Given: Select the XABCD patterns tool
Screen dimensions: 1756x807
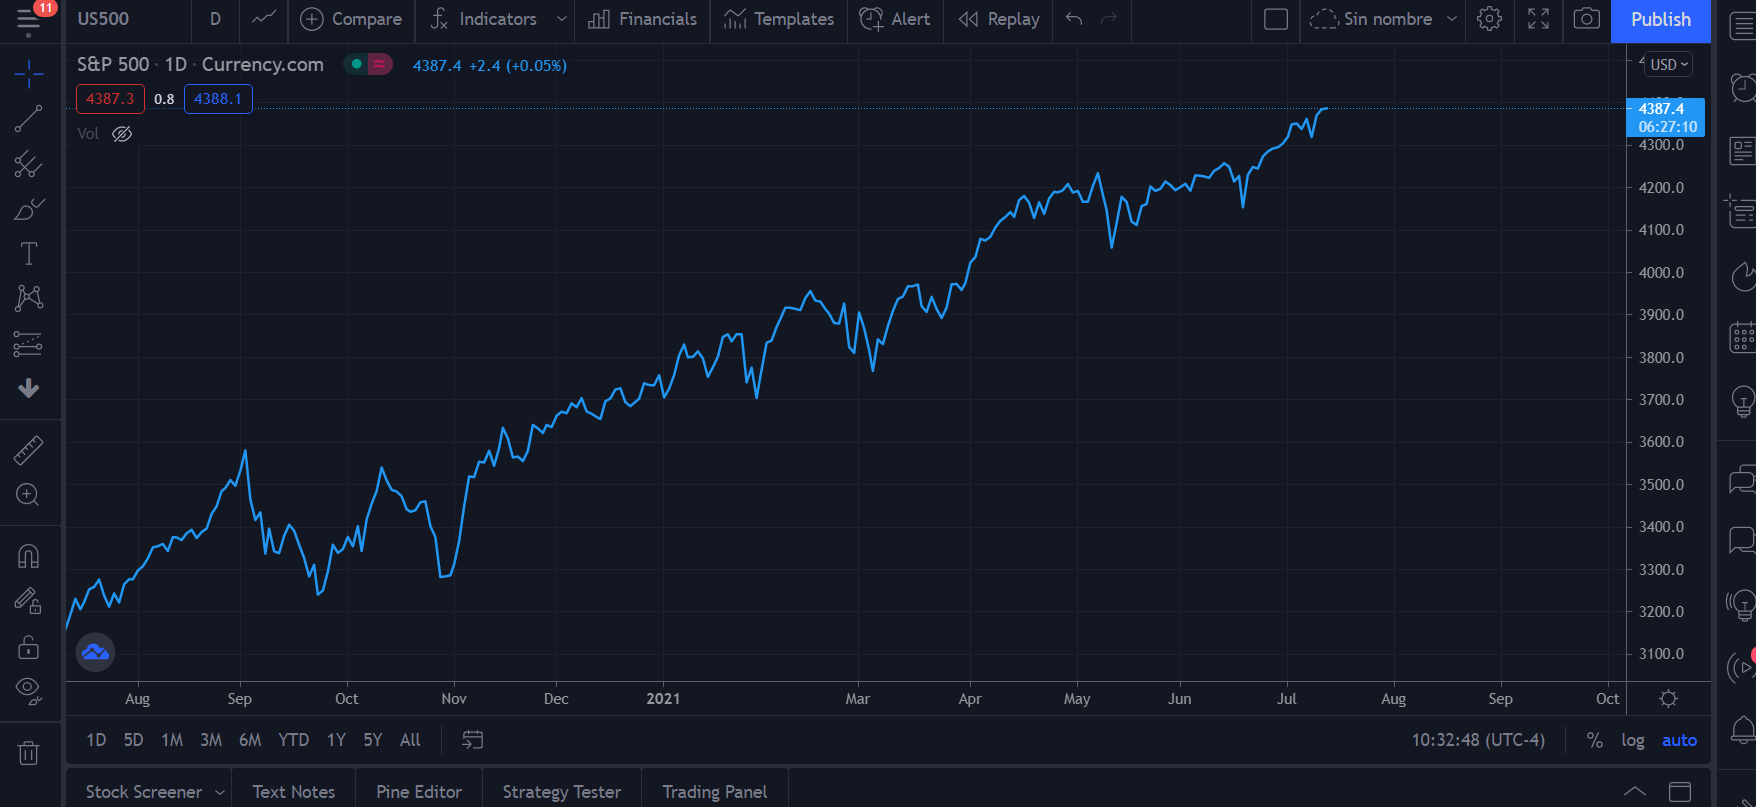Looking at the screenshot, I should [29, 298].
